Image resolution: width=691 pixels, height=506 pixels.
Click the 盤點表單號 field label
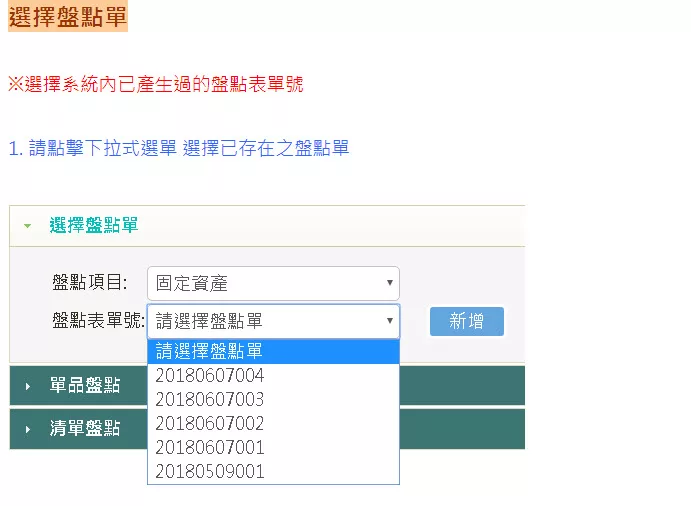pos(98,321)
